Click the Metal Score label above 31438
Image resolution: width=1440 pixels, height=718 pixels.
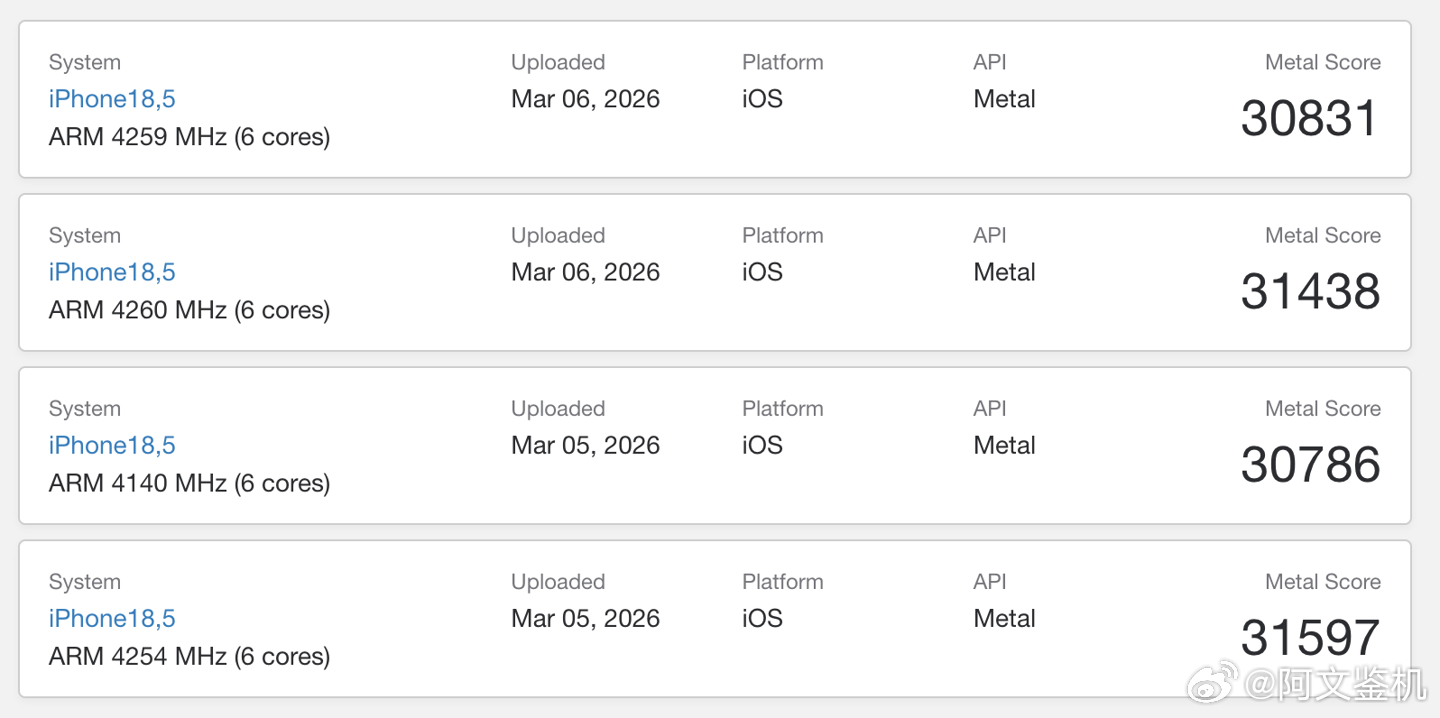pyautogui.click(x=1322, y=235)
